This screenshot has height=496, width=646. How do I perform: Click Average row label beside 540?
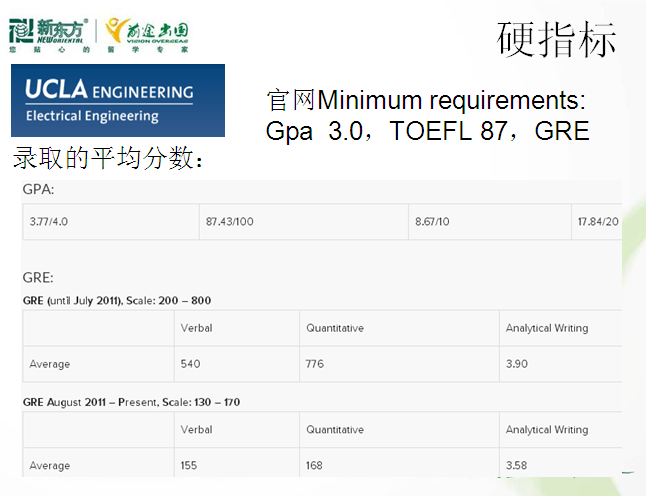98,364
